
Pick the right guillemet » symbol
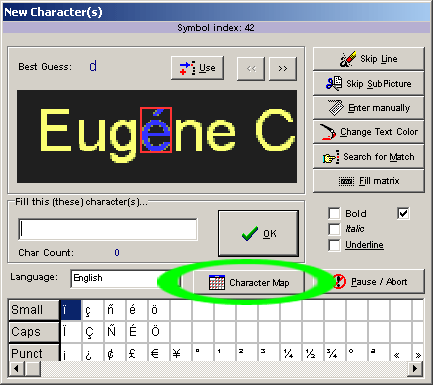418,353
